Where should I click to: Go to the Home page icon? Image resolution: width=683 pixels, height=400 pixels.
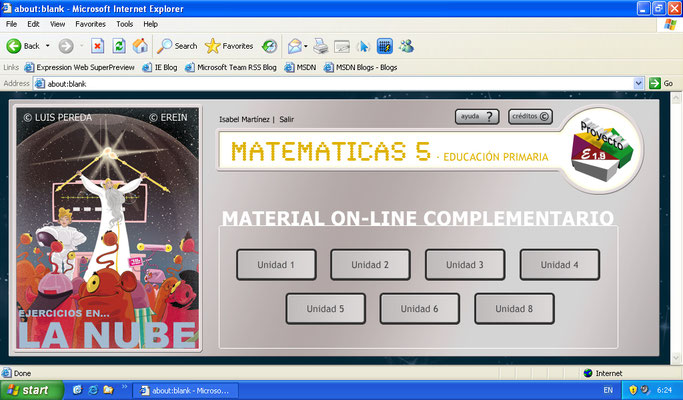pyautogui.click(x=140, y=46)
